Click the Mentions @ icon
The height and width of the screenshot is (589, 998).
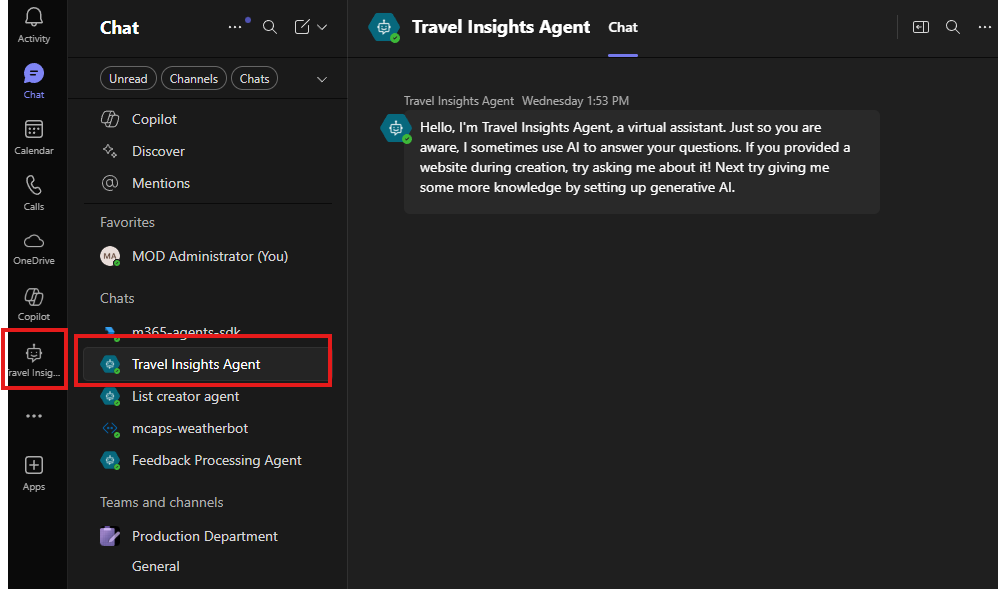[x=110, y=183]
